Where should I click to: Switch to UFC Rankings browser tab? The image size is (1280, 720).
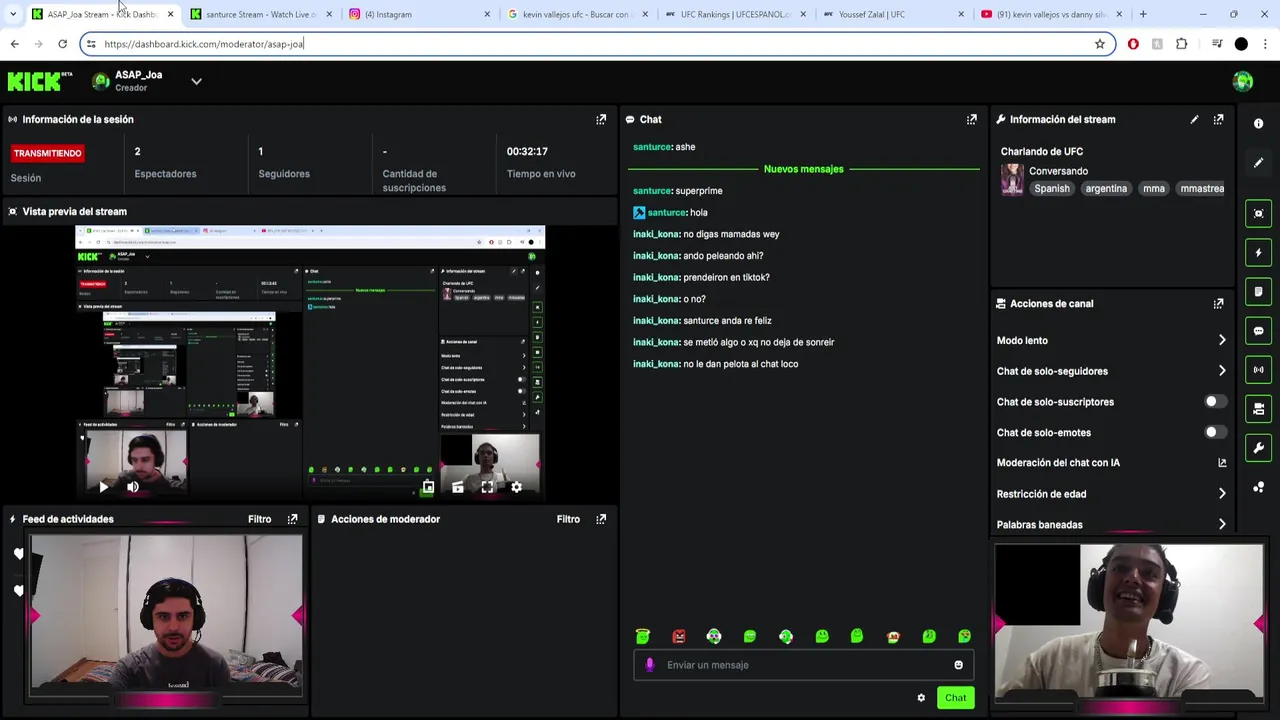[x=735, y=14]
